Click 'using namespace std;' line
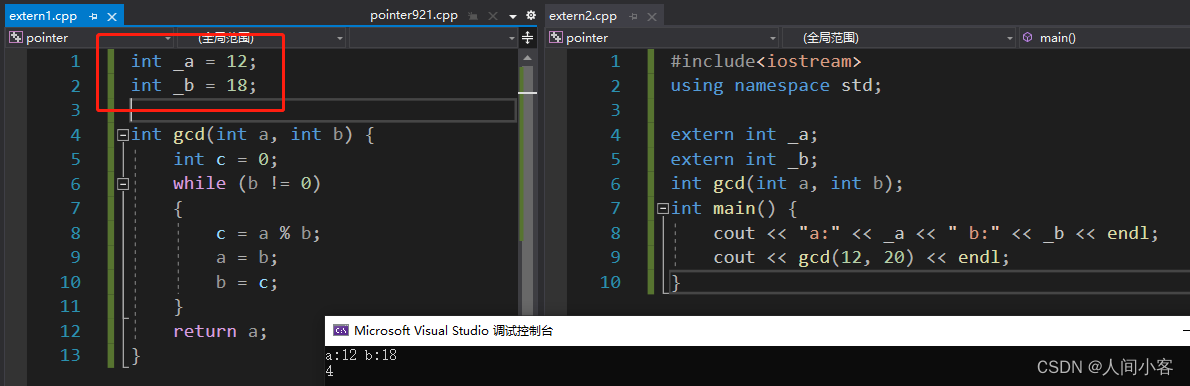 click(x=776, y=86)
